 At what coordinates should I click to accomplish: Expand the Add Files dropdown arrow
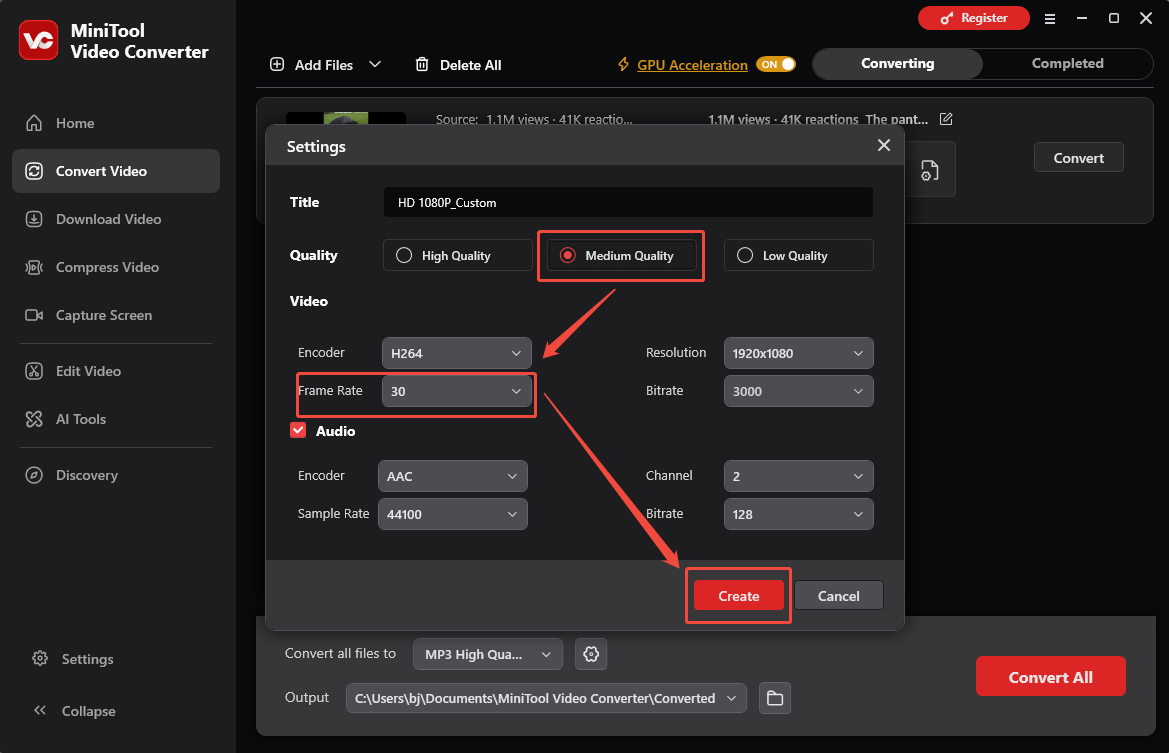375,64
